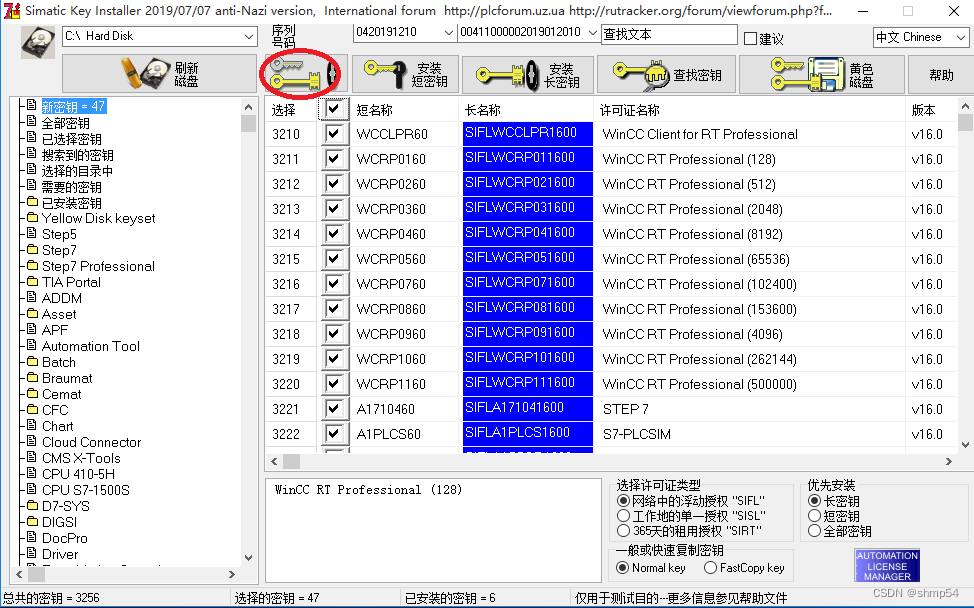Open the TIA Portal folder
Viewport: 974px width, 608px height.
[x=71, y=283]
